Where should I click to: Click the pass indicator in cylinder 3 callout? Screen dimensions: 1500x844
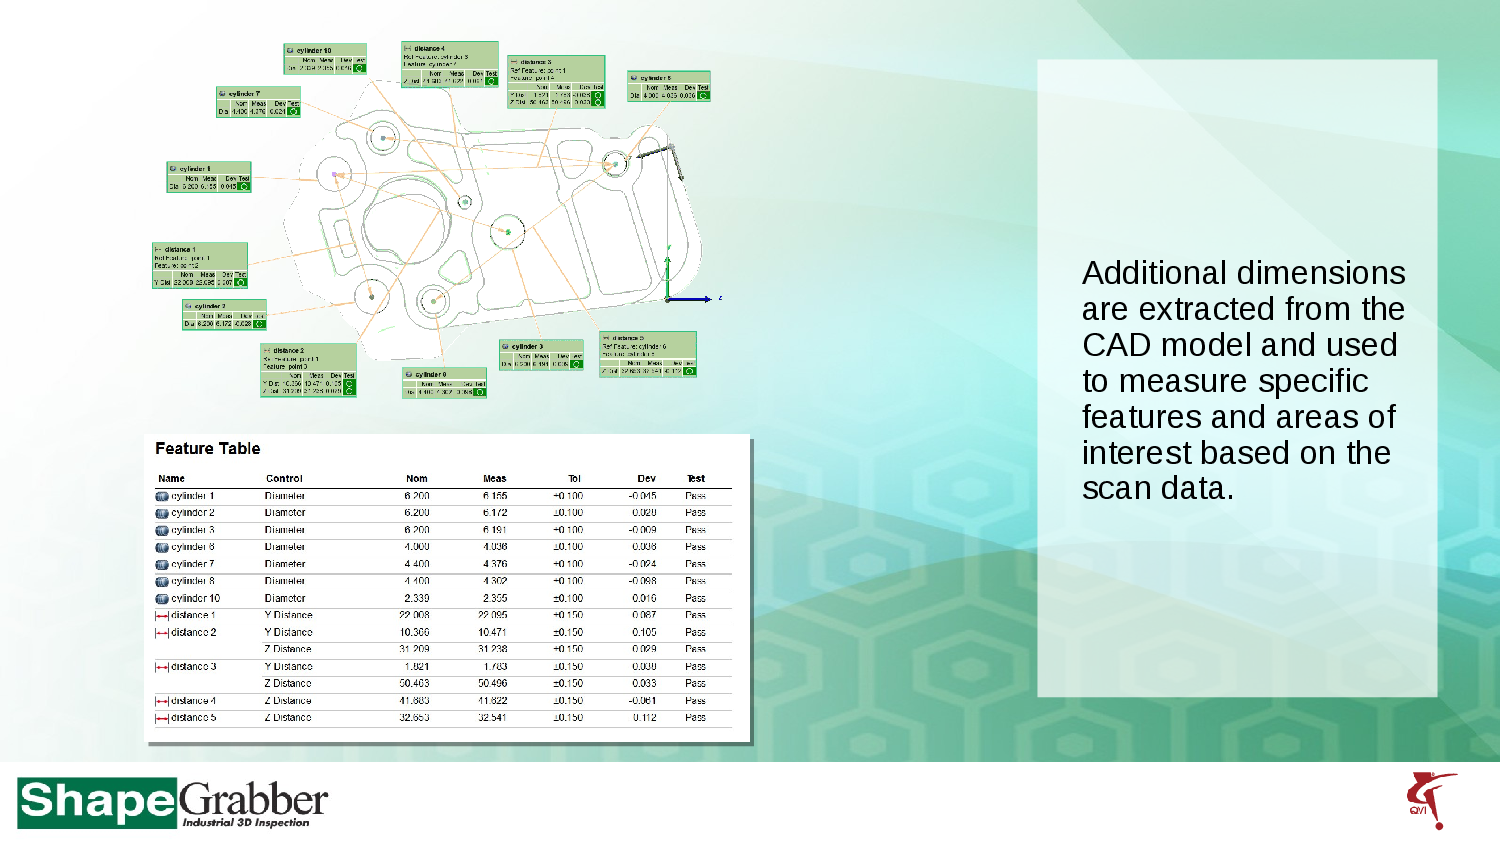(x=576, y=364)
